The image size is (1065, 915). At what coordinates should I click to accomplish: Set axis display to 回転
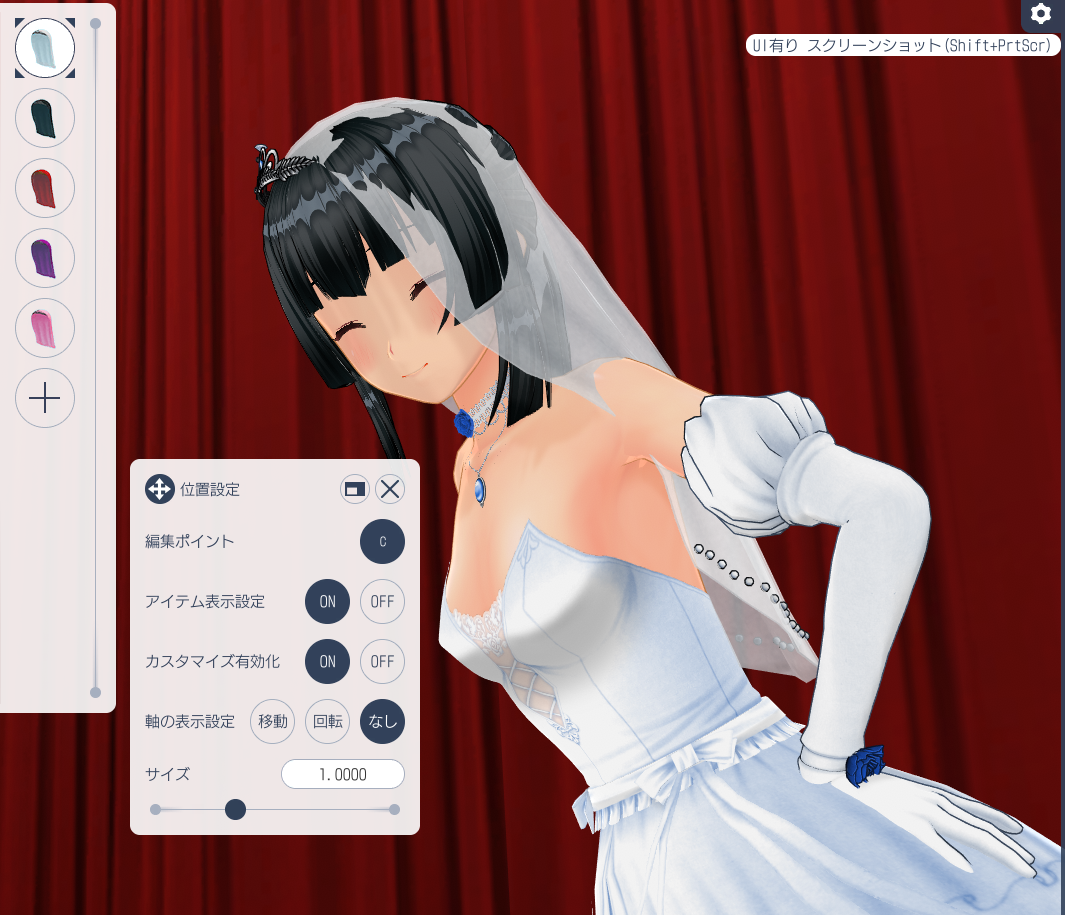[x=327, y=721]
